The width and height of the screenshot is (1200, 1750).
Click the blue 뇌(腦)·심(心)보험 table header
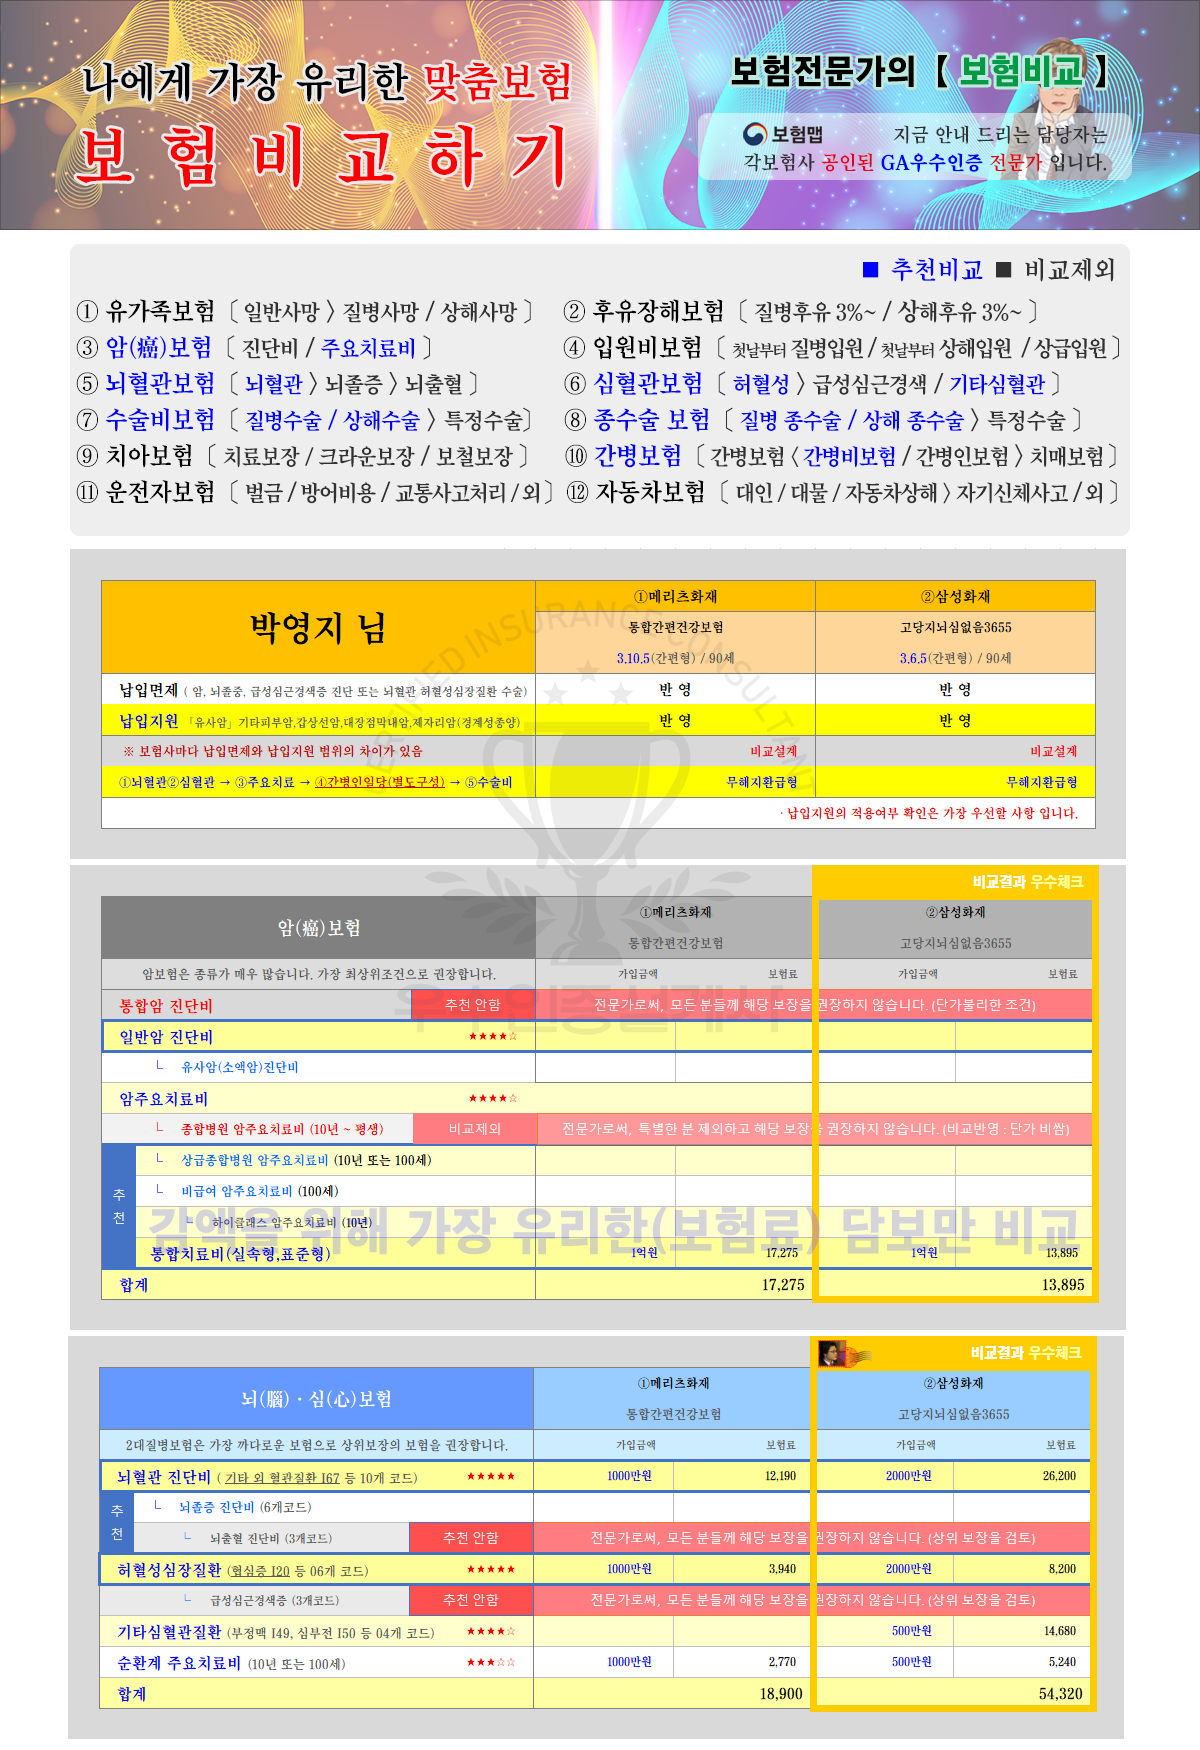pyautogui.click(x=317, y=1399)
